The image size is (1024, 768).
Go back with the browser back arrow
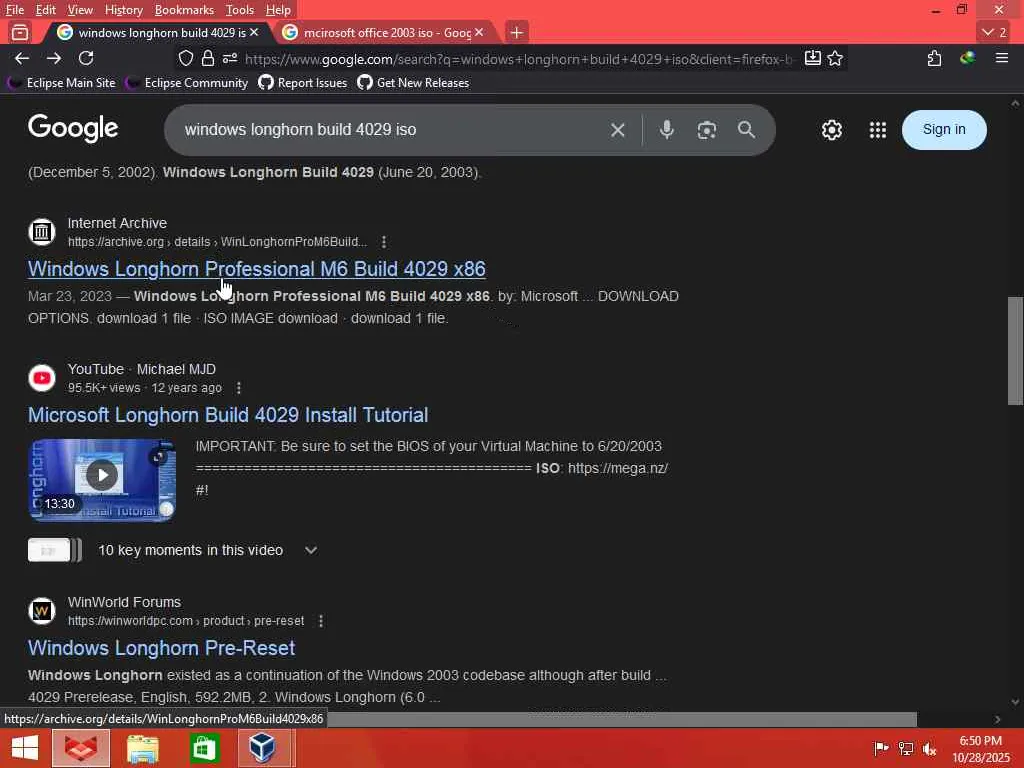[x=22, y=59]
